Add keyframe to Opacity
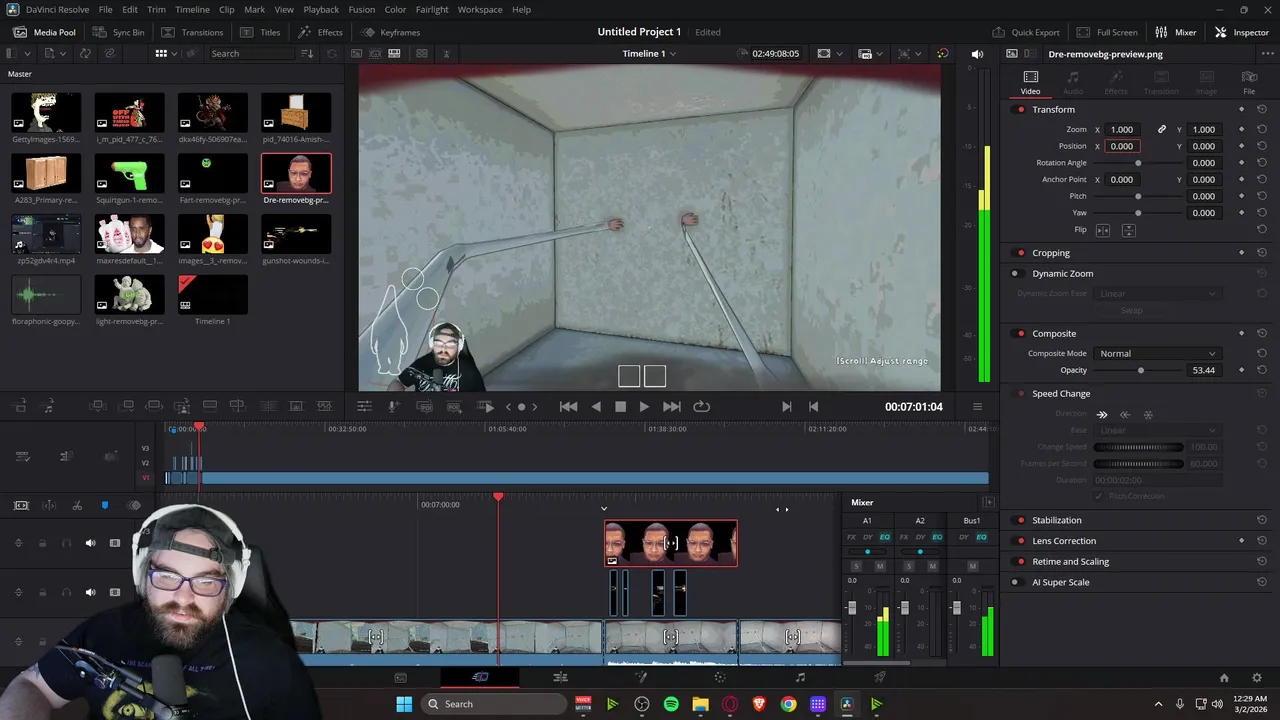This screenshot has width=1280, height=720. 1241,370
